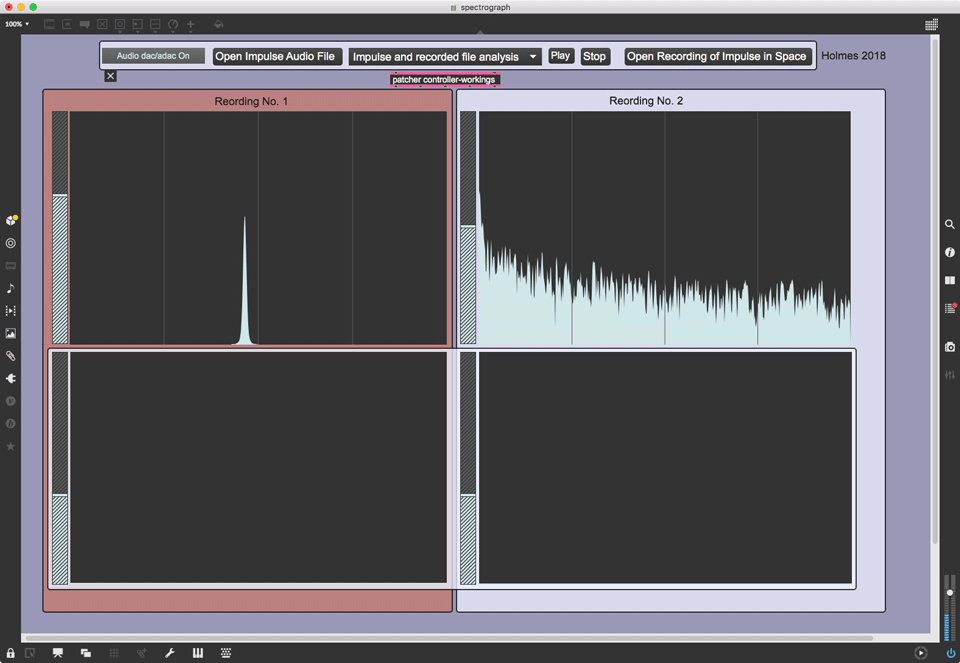The image size is (960, 663).
Task: Toggle the snap-to-object icon in bottom toolbar
Action: pyautogui.click(x=142, y=653)
